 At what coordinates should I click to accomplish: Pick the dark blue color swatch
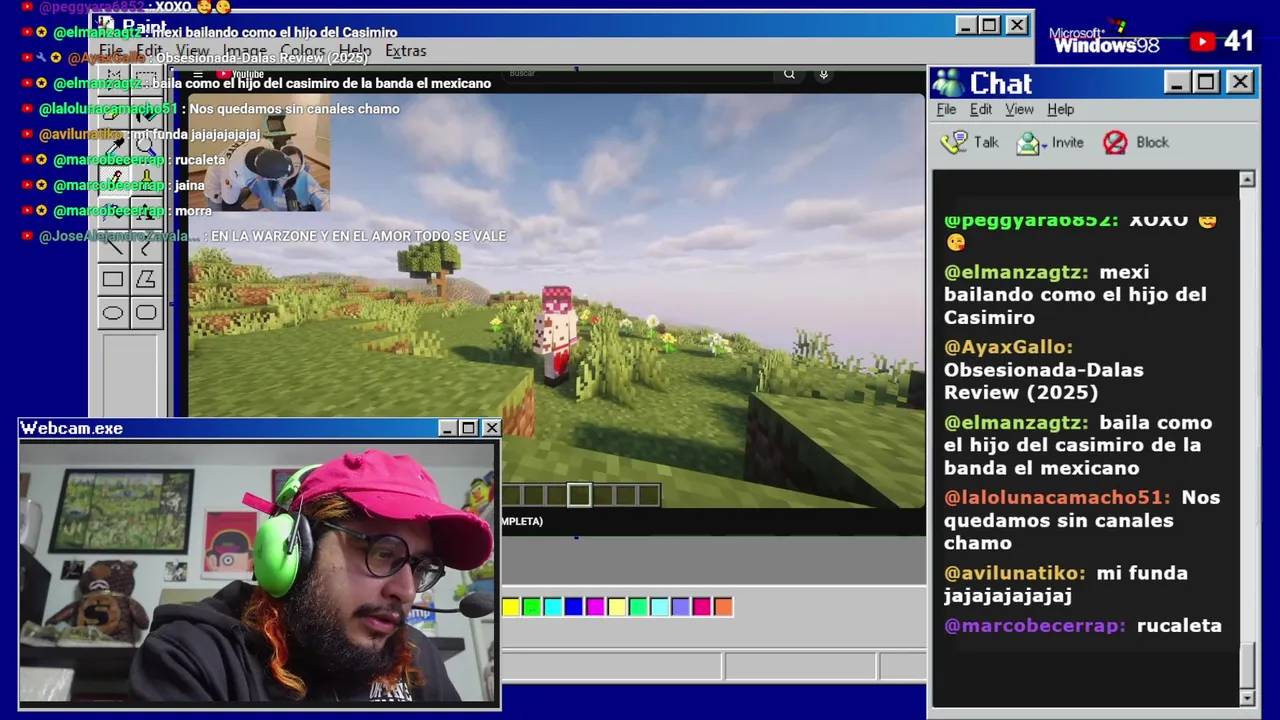coord(574,606)
